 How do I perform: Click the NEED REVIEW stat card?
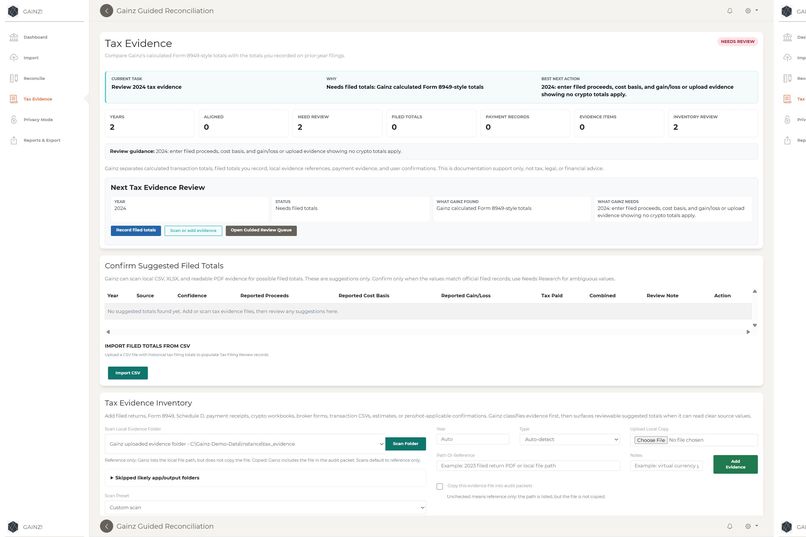337,123
